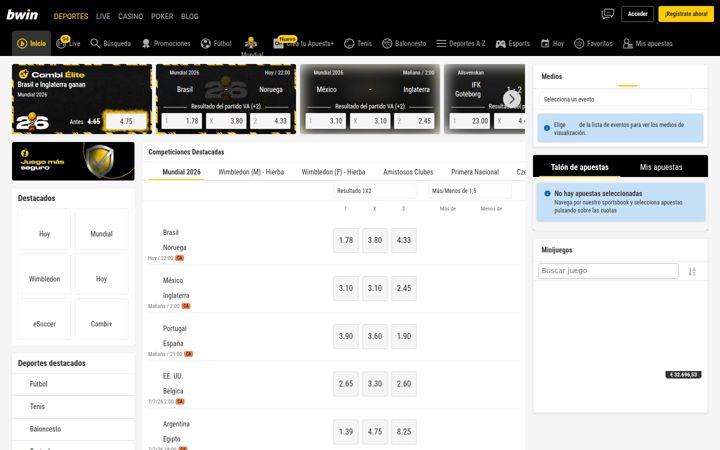Open Resultado 1X2 market dropdown

pyautogui.click(x=375, y=191)
